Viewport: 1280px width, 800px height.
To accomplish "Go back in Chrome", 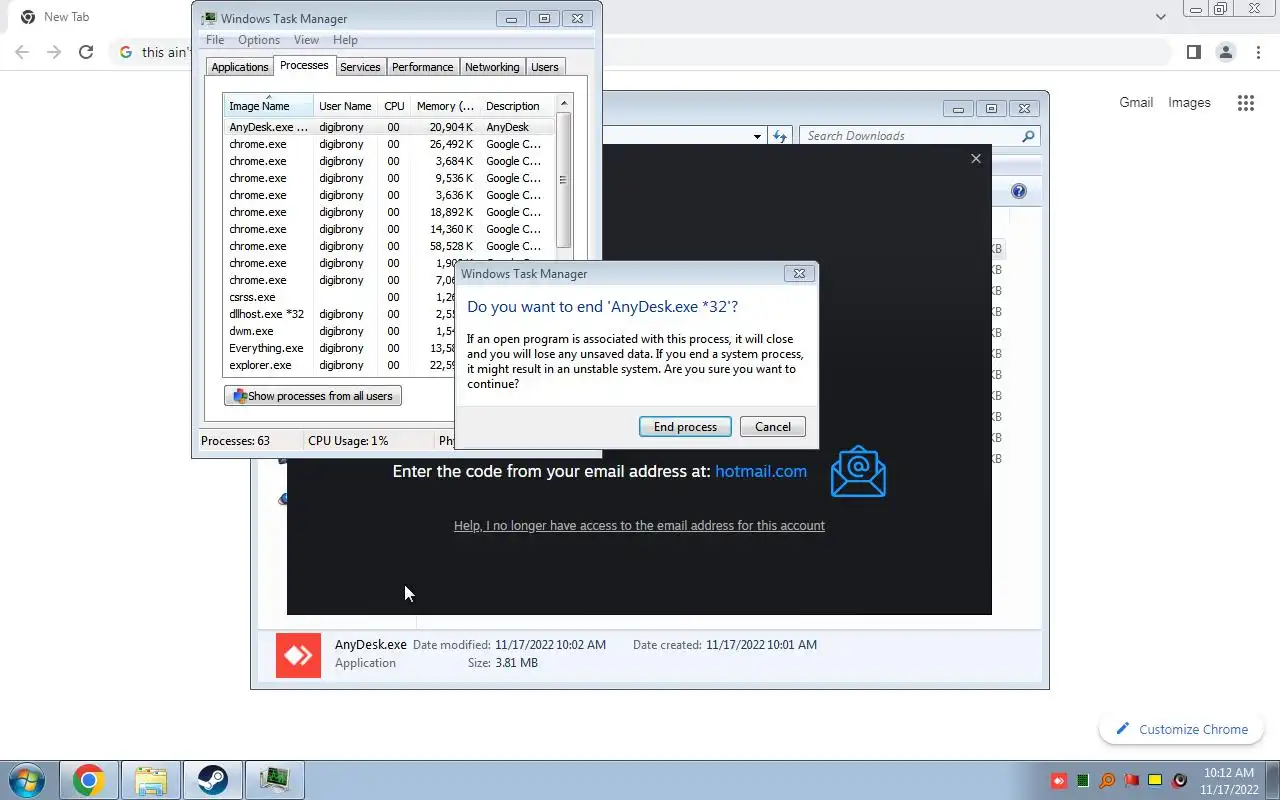I will point(22,52).
